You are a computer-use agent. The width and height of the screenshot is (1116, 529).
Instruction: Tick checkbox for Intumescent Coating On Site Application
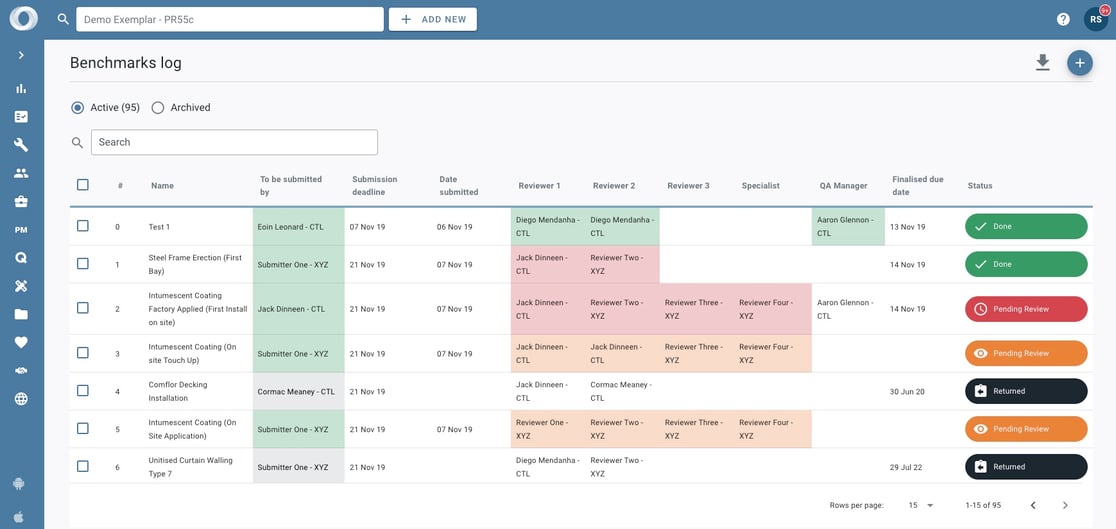tap(83, 428)
